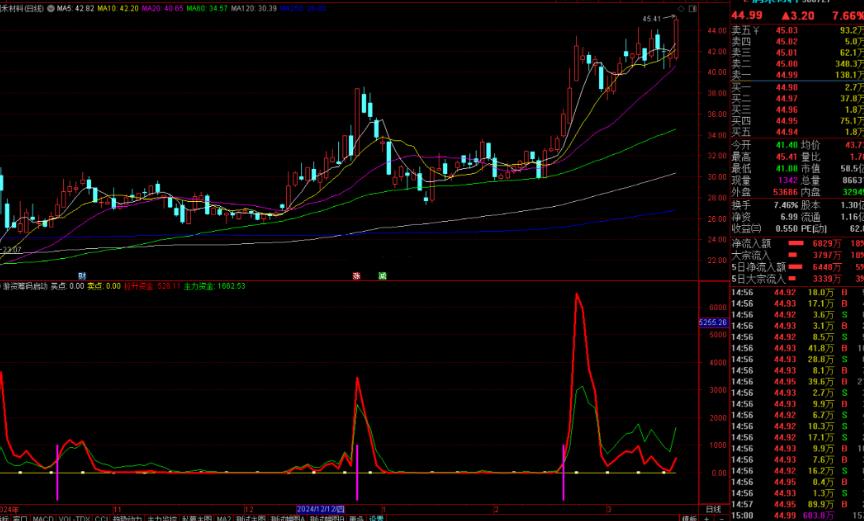
Task: Open the CCI indicator tab
Action: coord(102,518)
